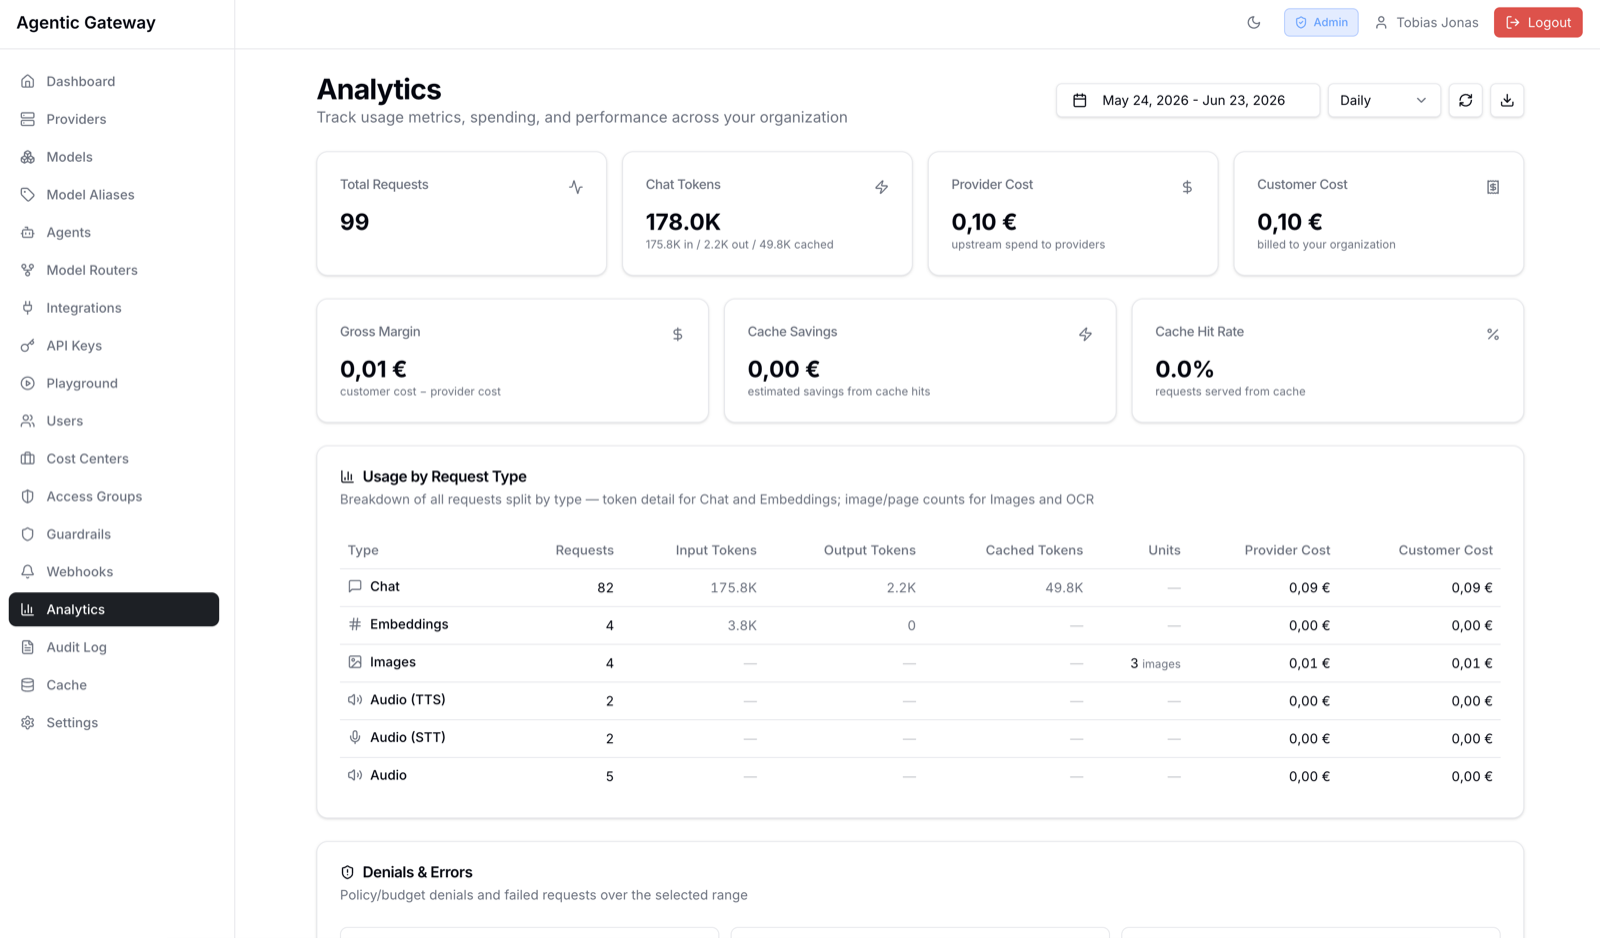This screenshot has width=1600, height=938.
Task: Click the Audio (TTS) speaker icon
Action: 355,700
